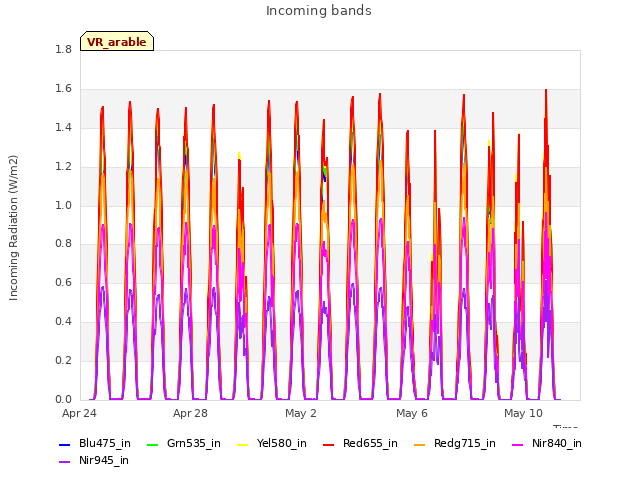The image size is (640, 480).
Task: Click the 0.6 y-axis tick label
Action: tap(63, 282)
